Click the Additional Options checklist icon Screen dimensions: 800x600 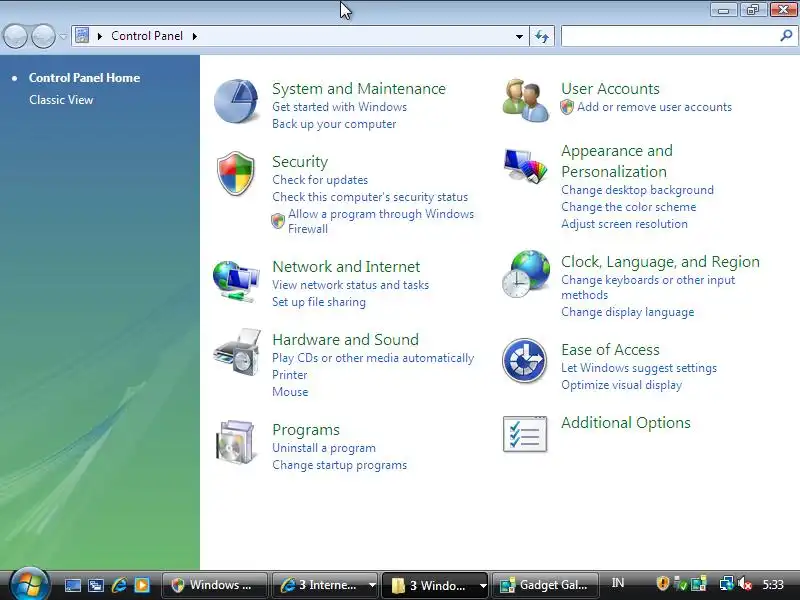[525, 434]
